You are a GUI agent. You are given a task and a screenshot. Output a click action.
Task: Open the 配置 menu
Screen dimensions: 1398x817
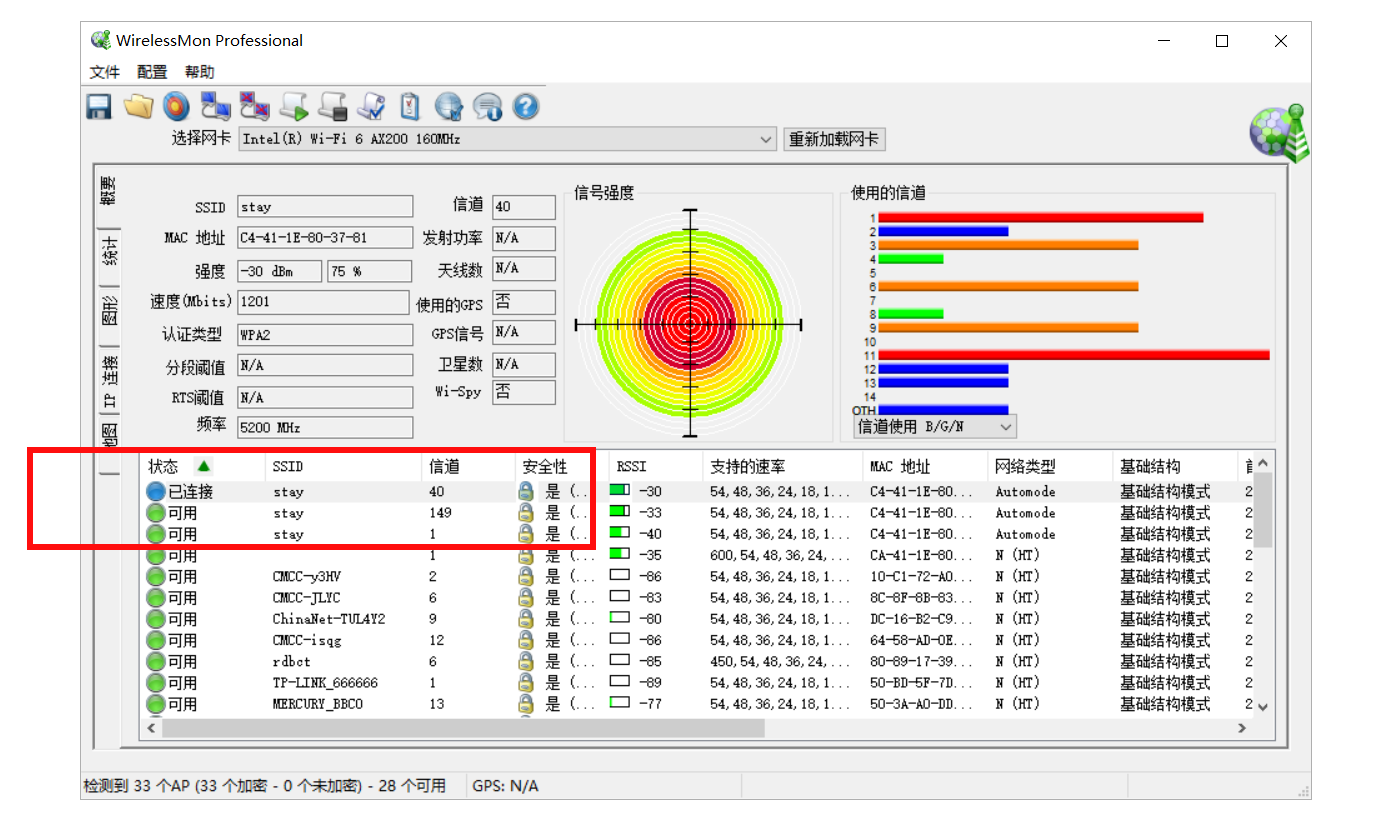pos(152,72)
